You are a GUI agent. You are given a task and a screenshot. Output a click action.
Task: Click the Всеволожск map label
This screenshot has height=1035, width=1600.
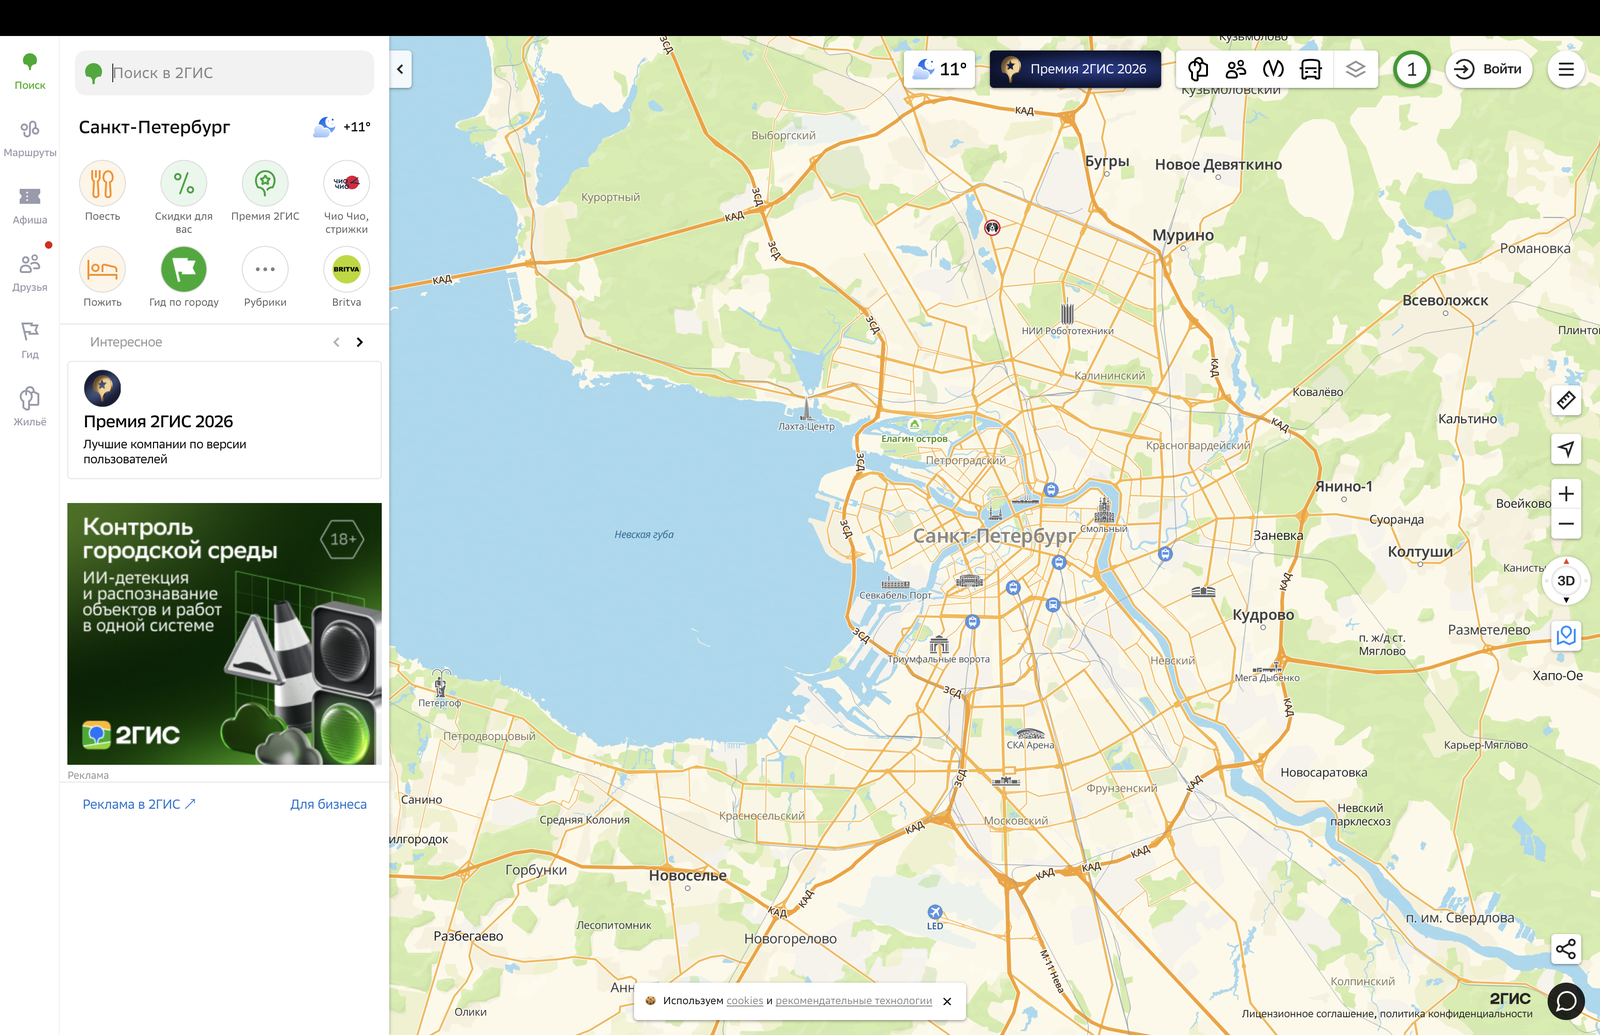1445,301
